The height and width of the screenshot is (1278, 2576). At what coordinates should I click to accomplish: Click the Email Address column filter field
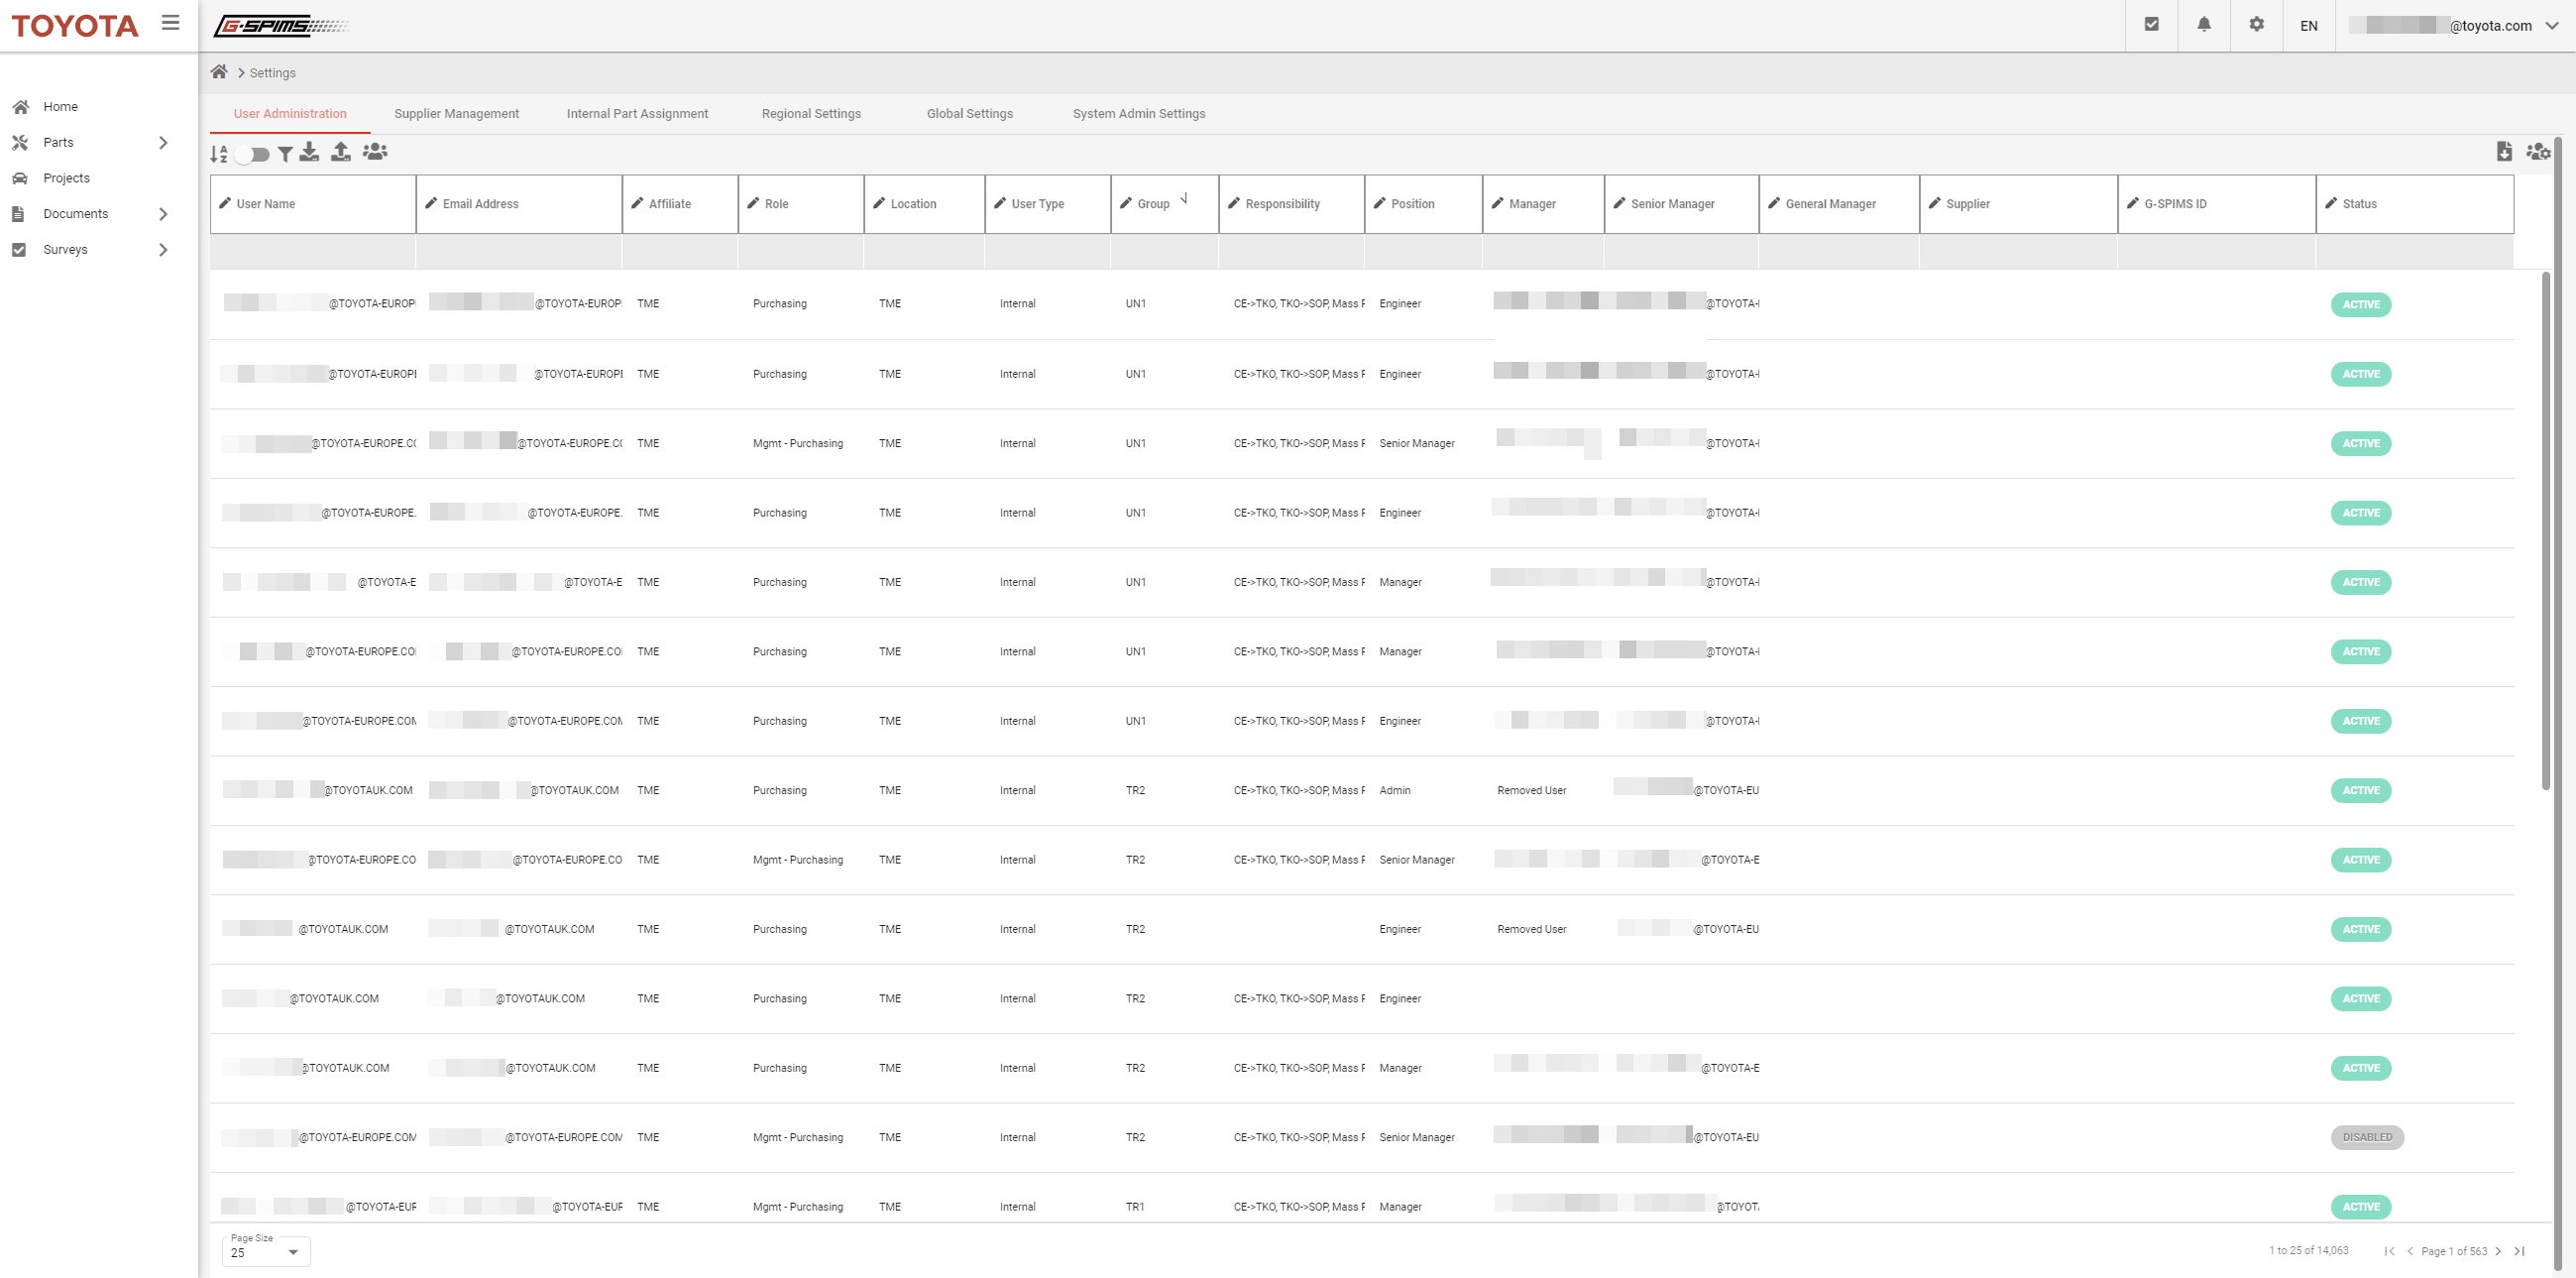coord(518,252)
